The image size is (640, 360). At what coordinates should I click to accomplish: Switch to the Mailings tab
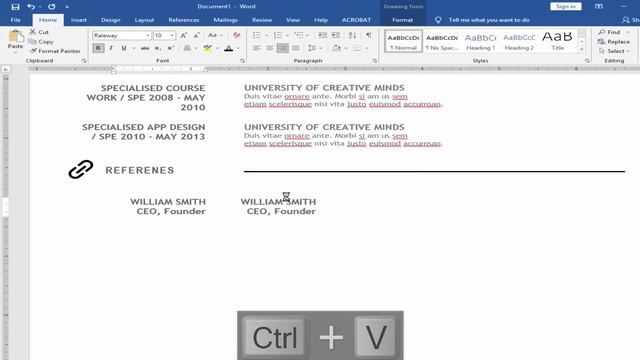225,20
